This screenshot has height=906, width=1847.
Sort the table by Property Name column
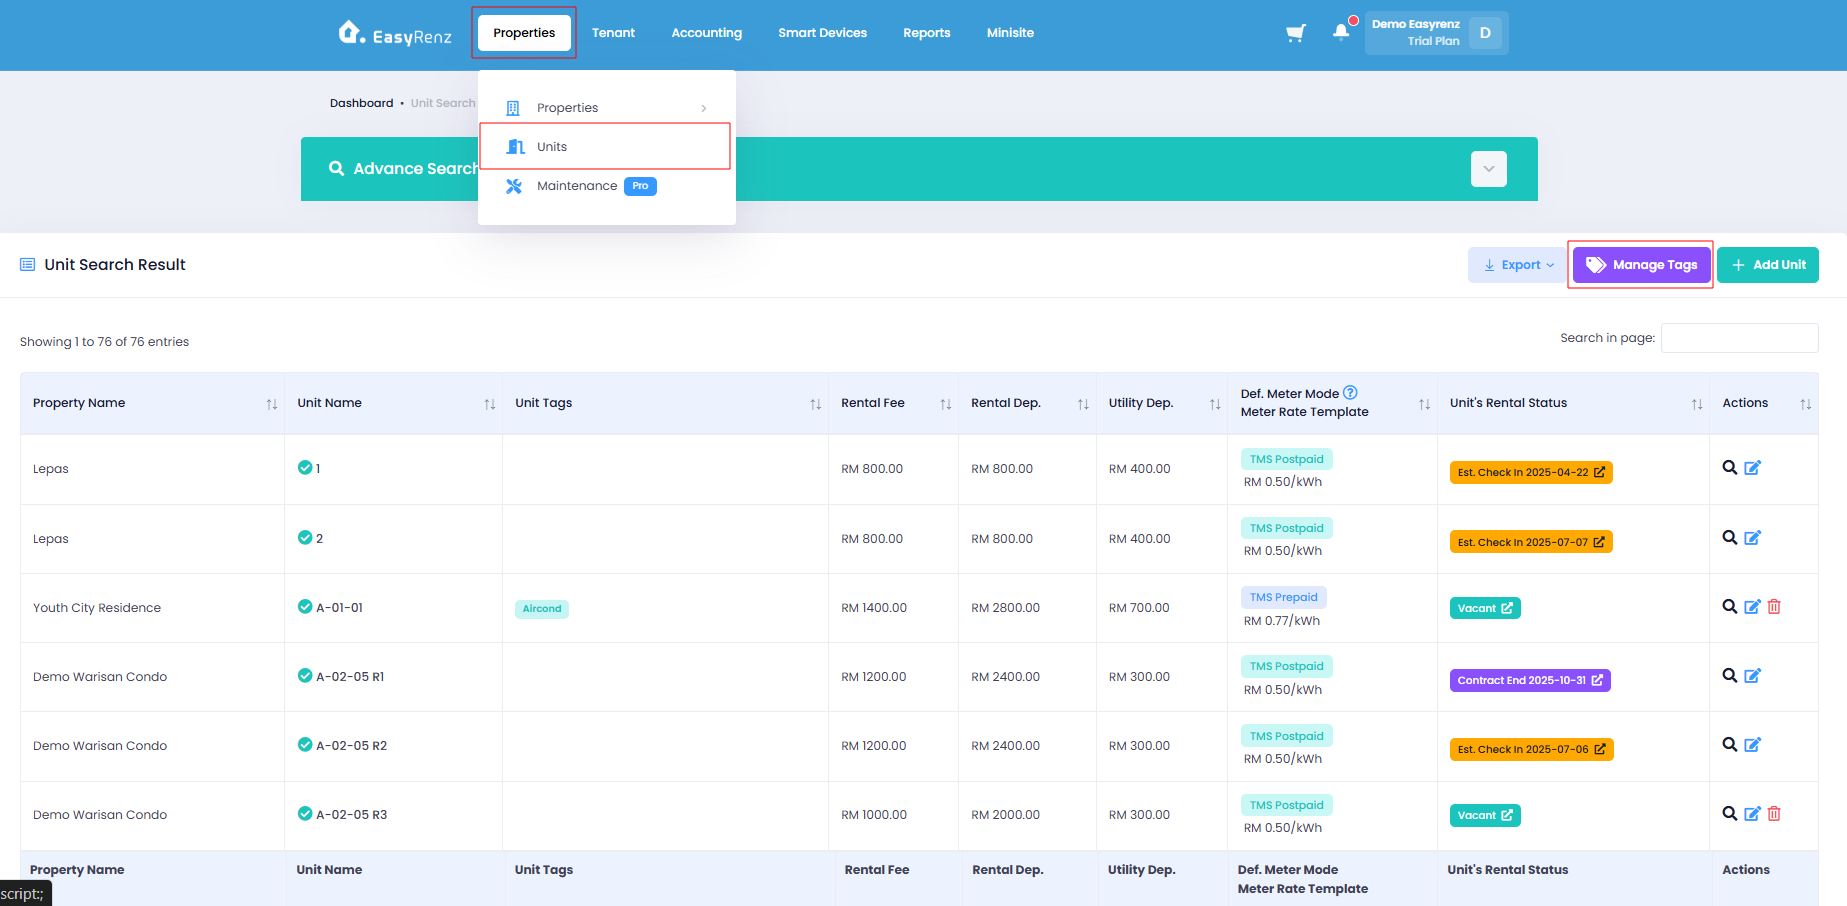click(271, 404)
